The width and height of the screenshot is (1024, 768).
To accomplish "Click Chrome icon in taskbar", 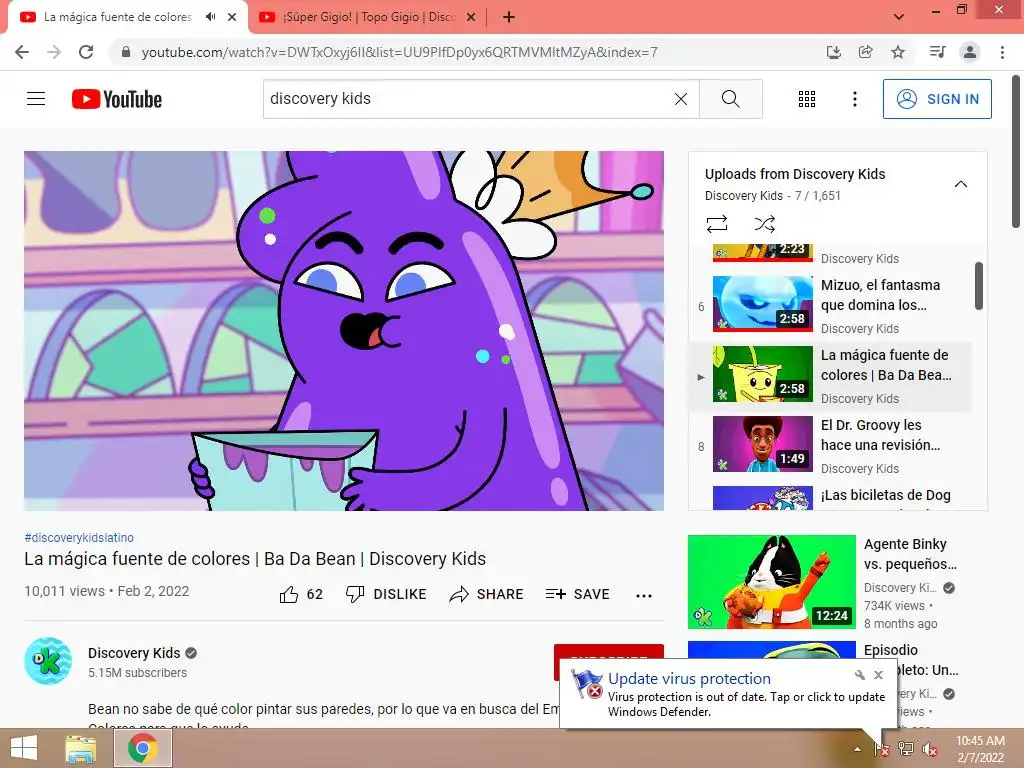I will [142, 748].
